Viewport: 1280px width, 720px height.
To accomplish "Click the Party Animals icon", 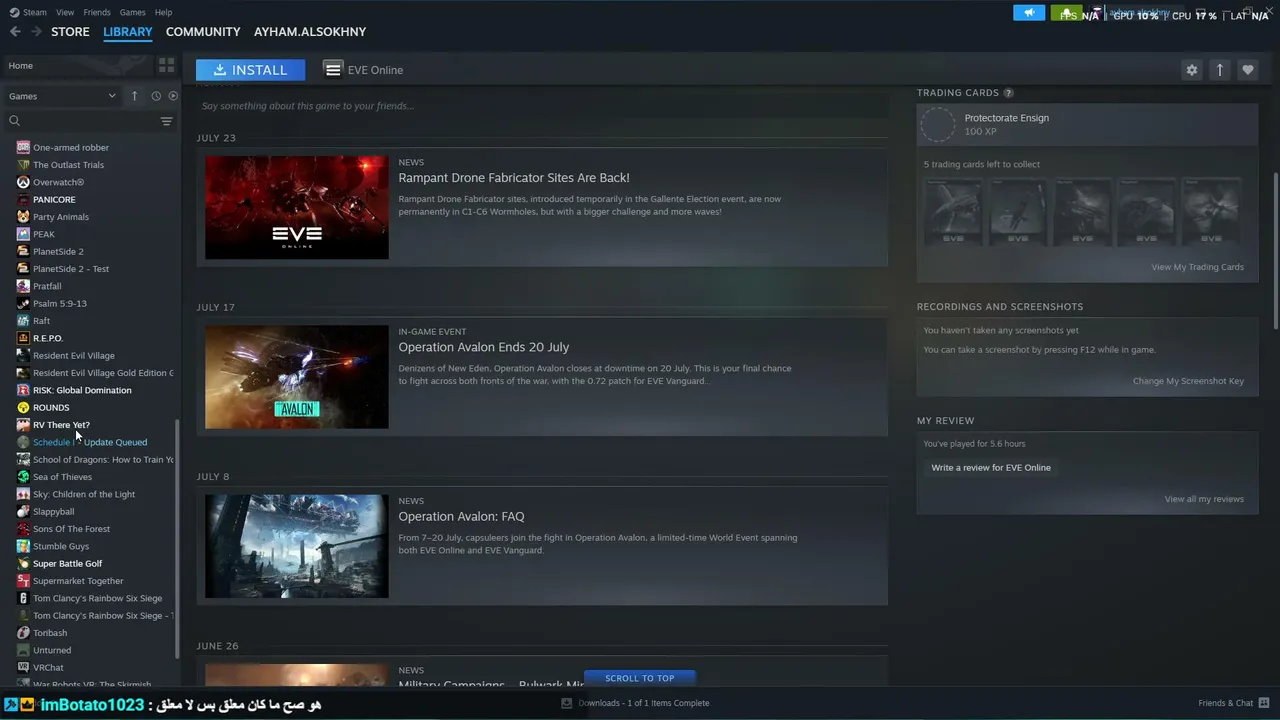I will (23, 217).
